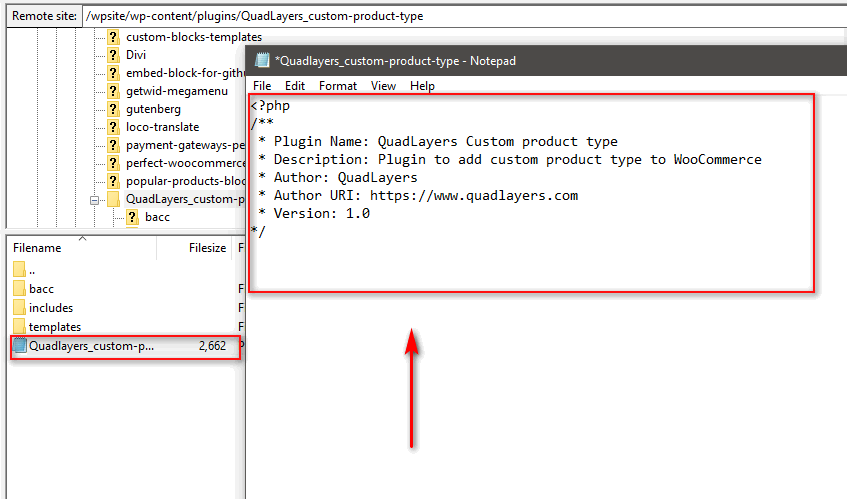The image size is (847, 499).
Task: Select the bacc subfolder in remote tree
Action: tap(157, 217)
